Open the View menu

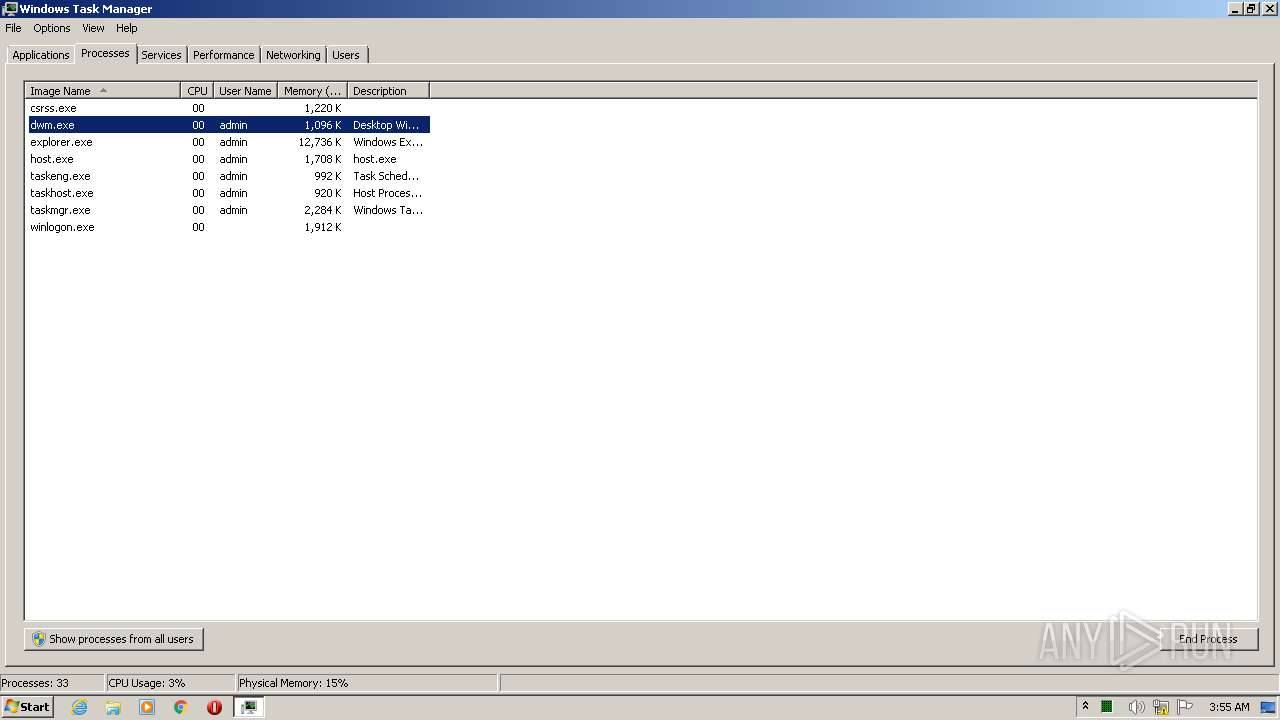93,28
